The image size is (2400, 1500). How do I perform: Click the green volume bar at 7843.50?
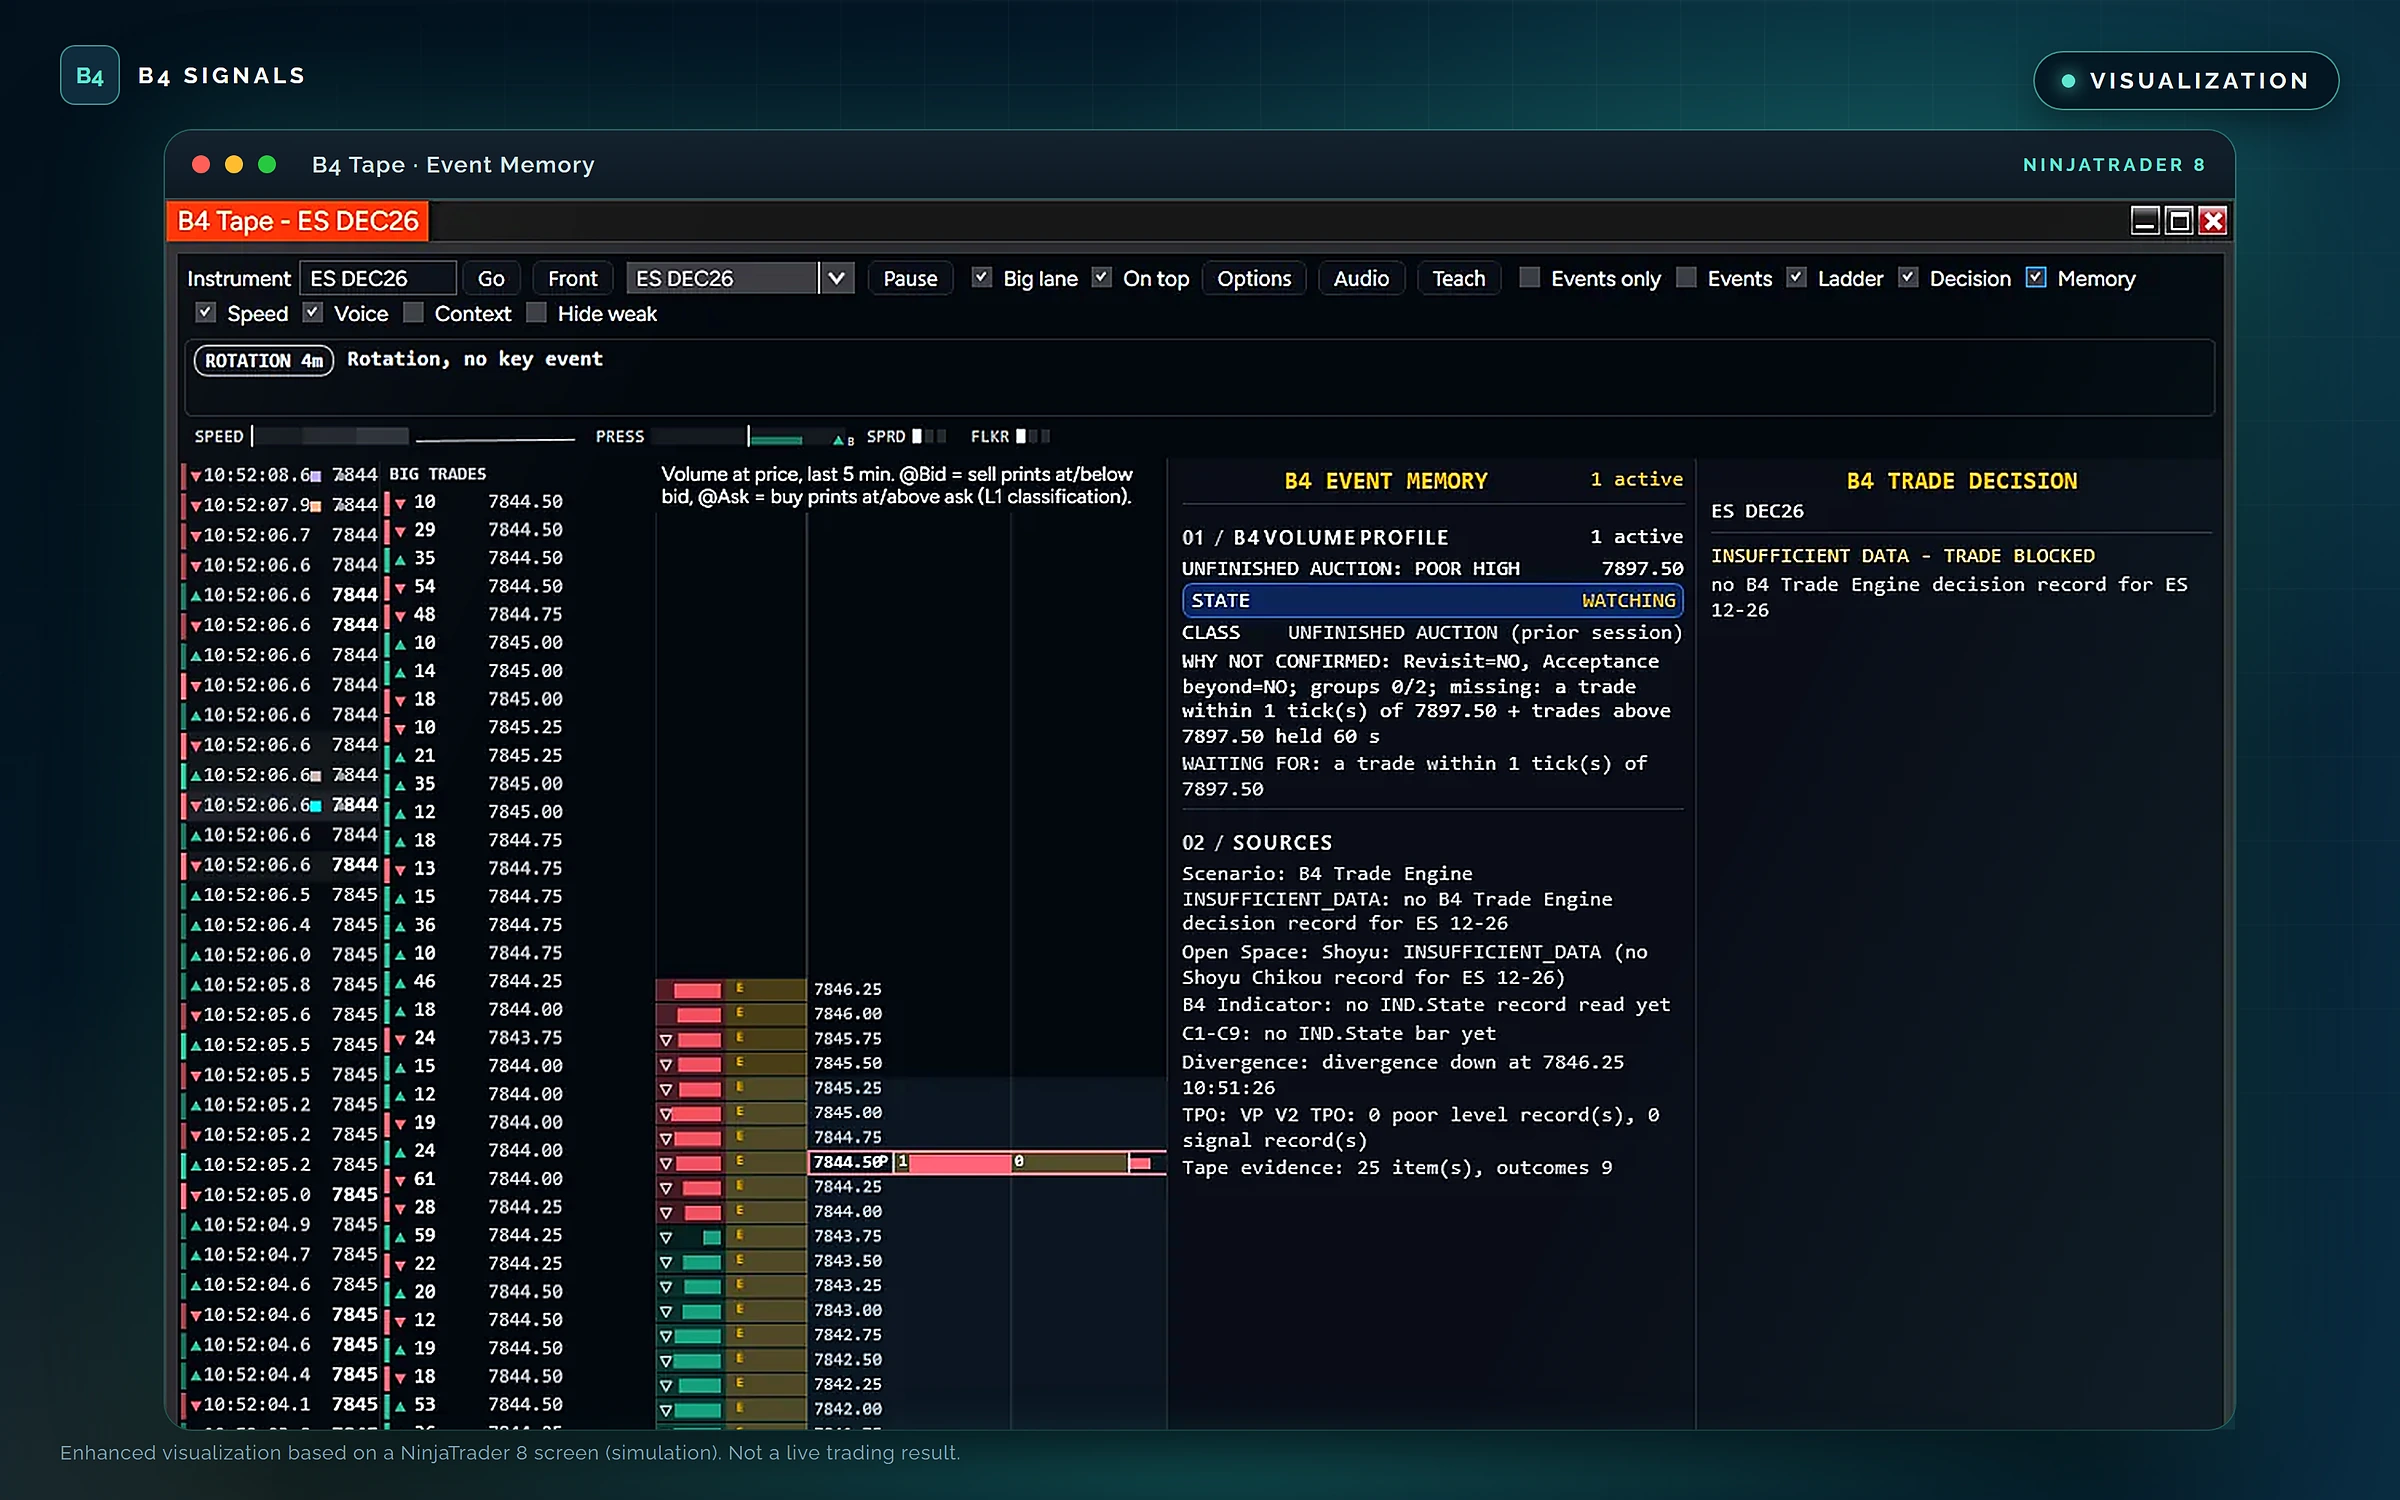tap(701, 1262)
